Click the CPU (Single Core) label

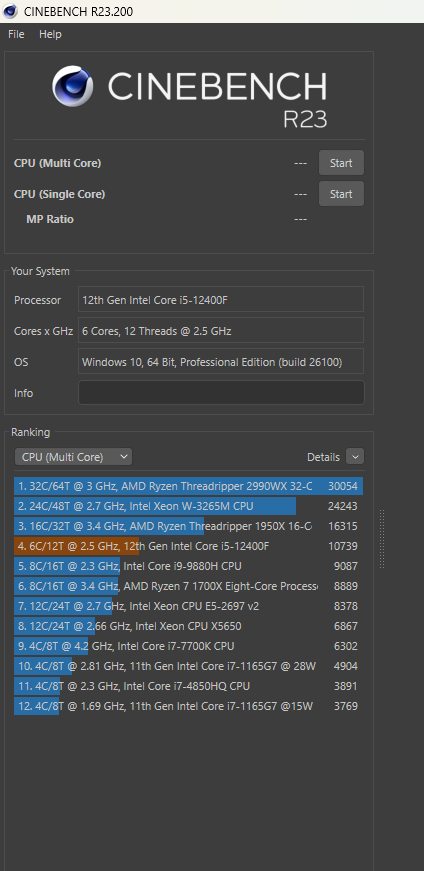tap(59, 194)
